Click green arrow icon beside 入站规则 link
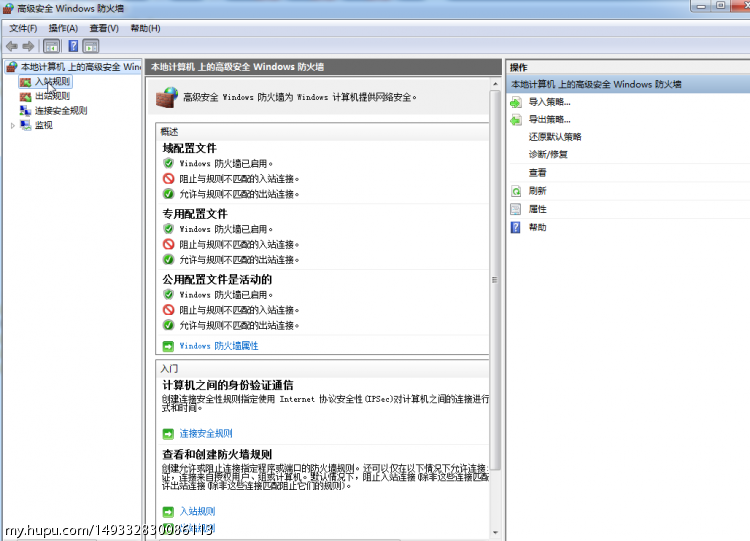The image size is (750, 541). pos(168,512)
